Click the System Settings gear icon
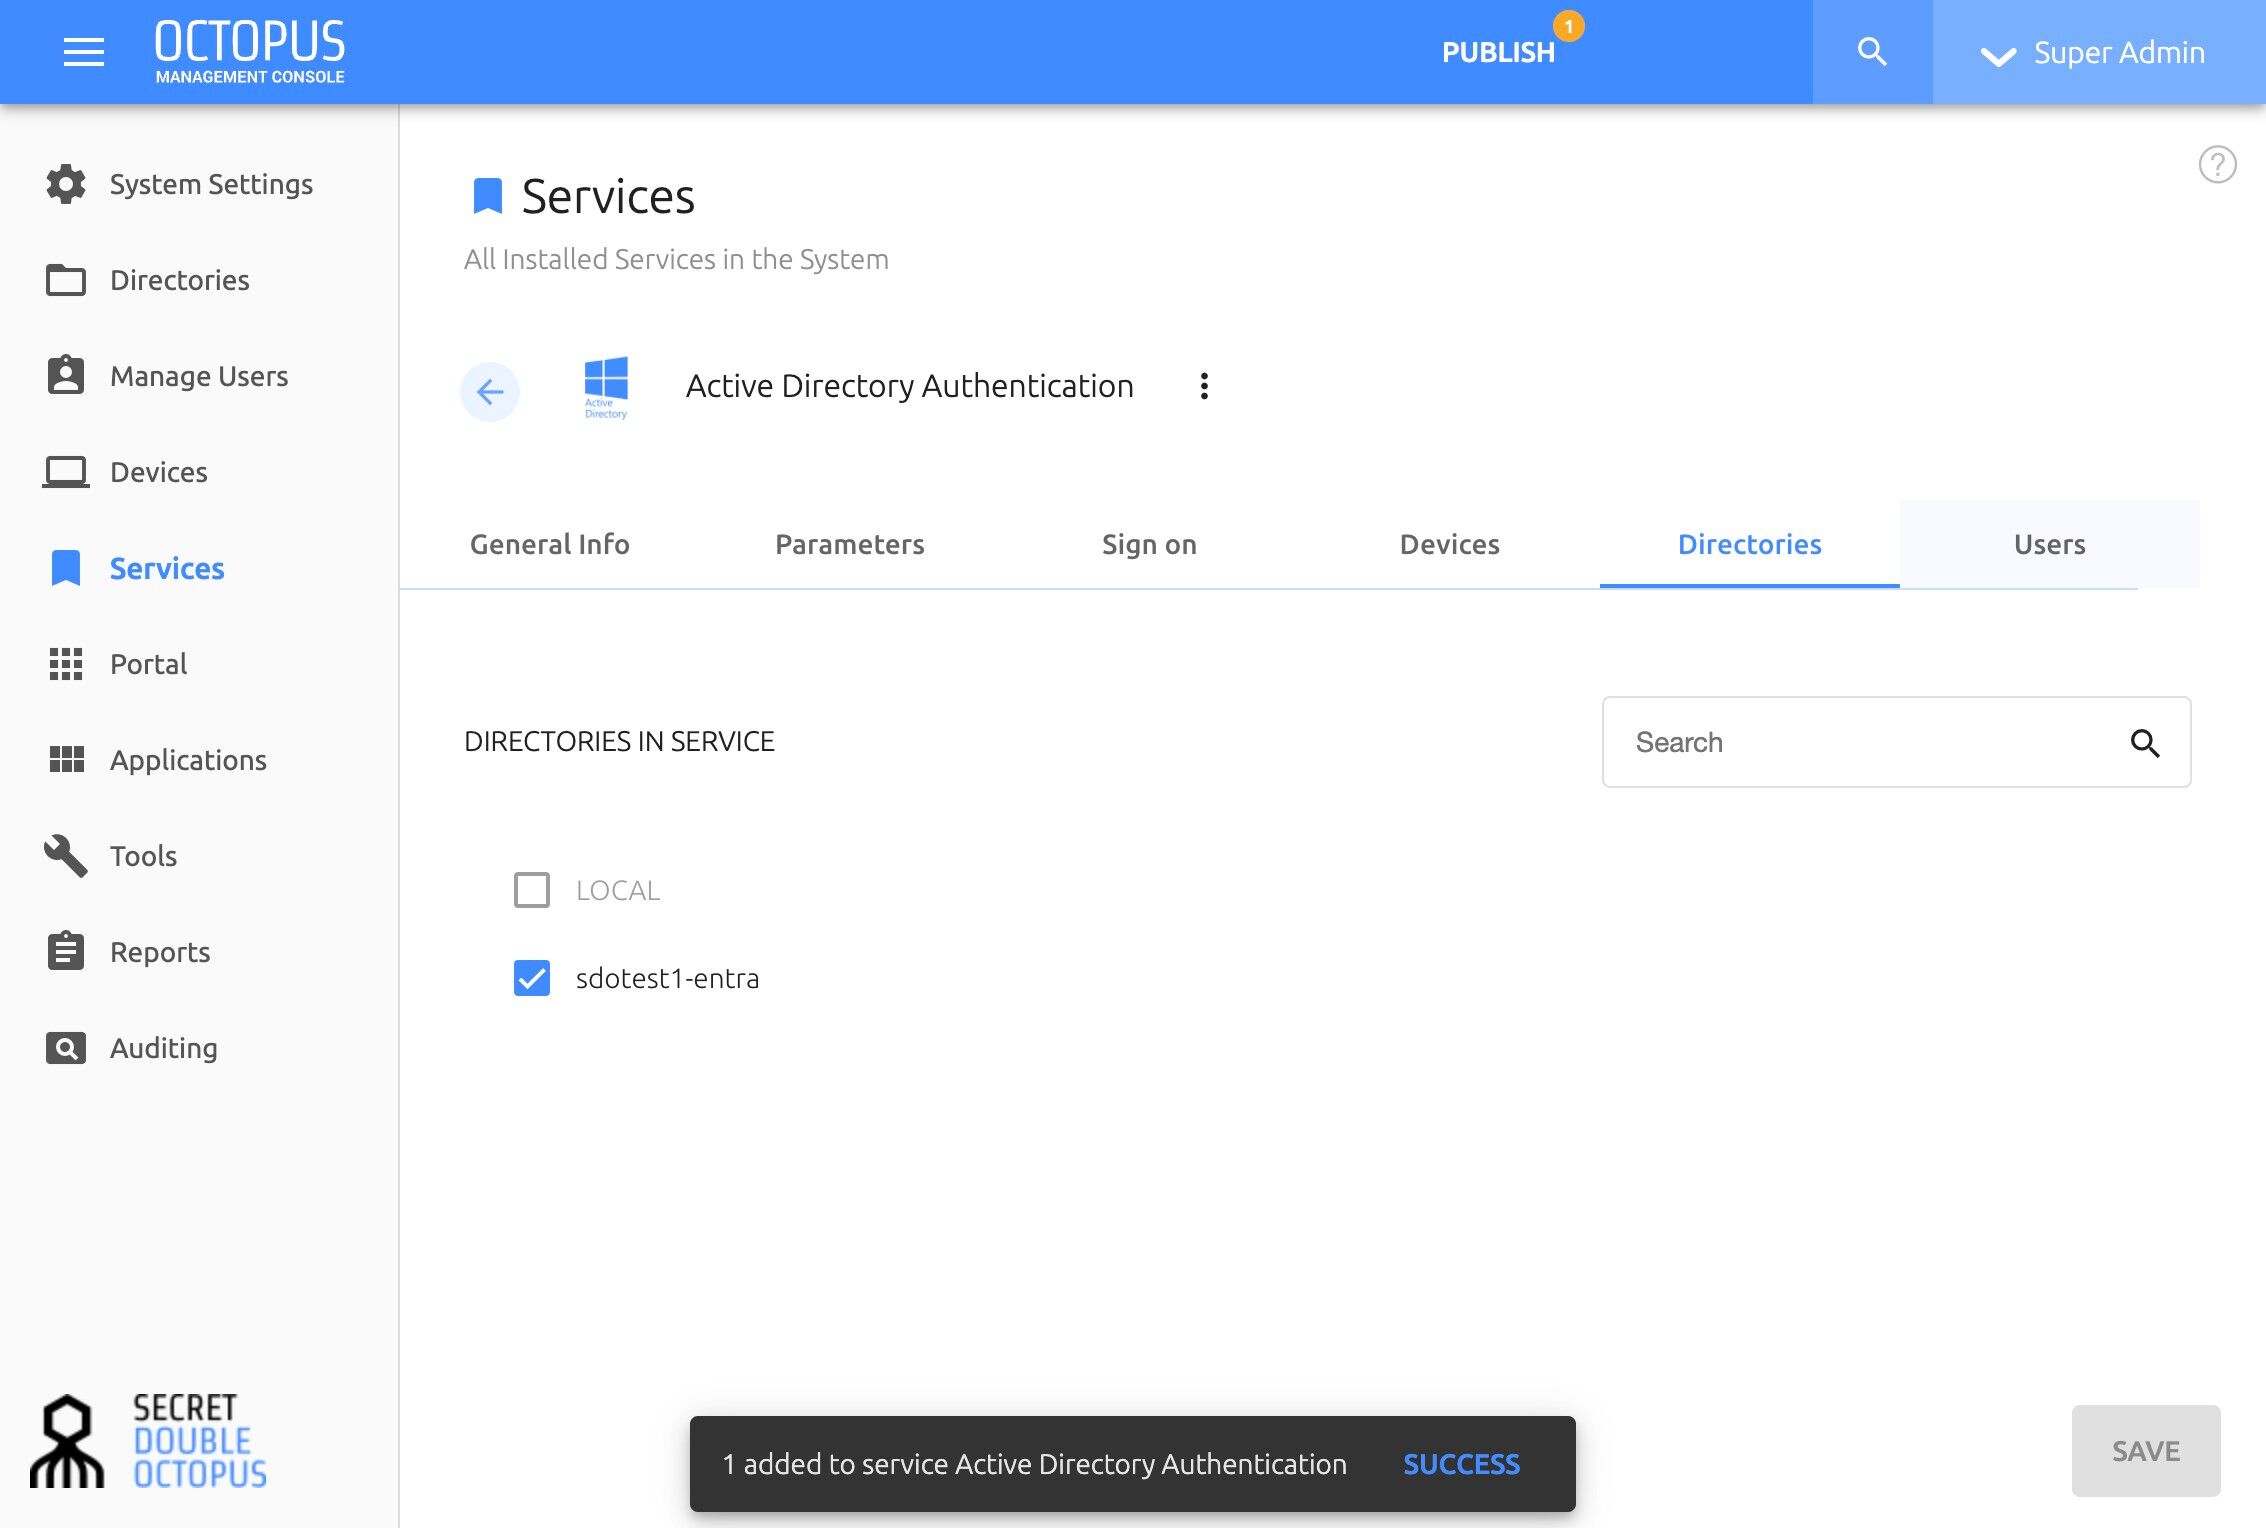The image size is (2266, 1528). click(66, 184)
